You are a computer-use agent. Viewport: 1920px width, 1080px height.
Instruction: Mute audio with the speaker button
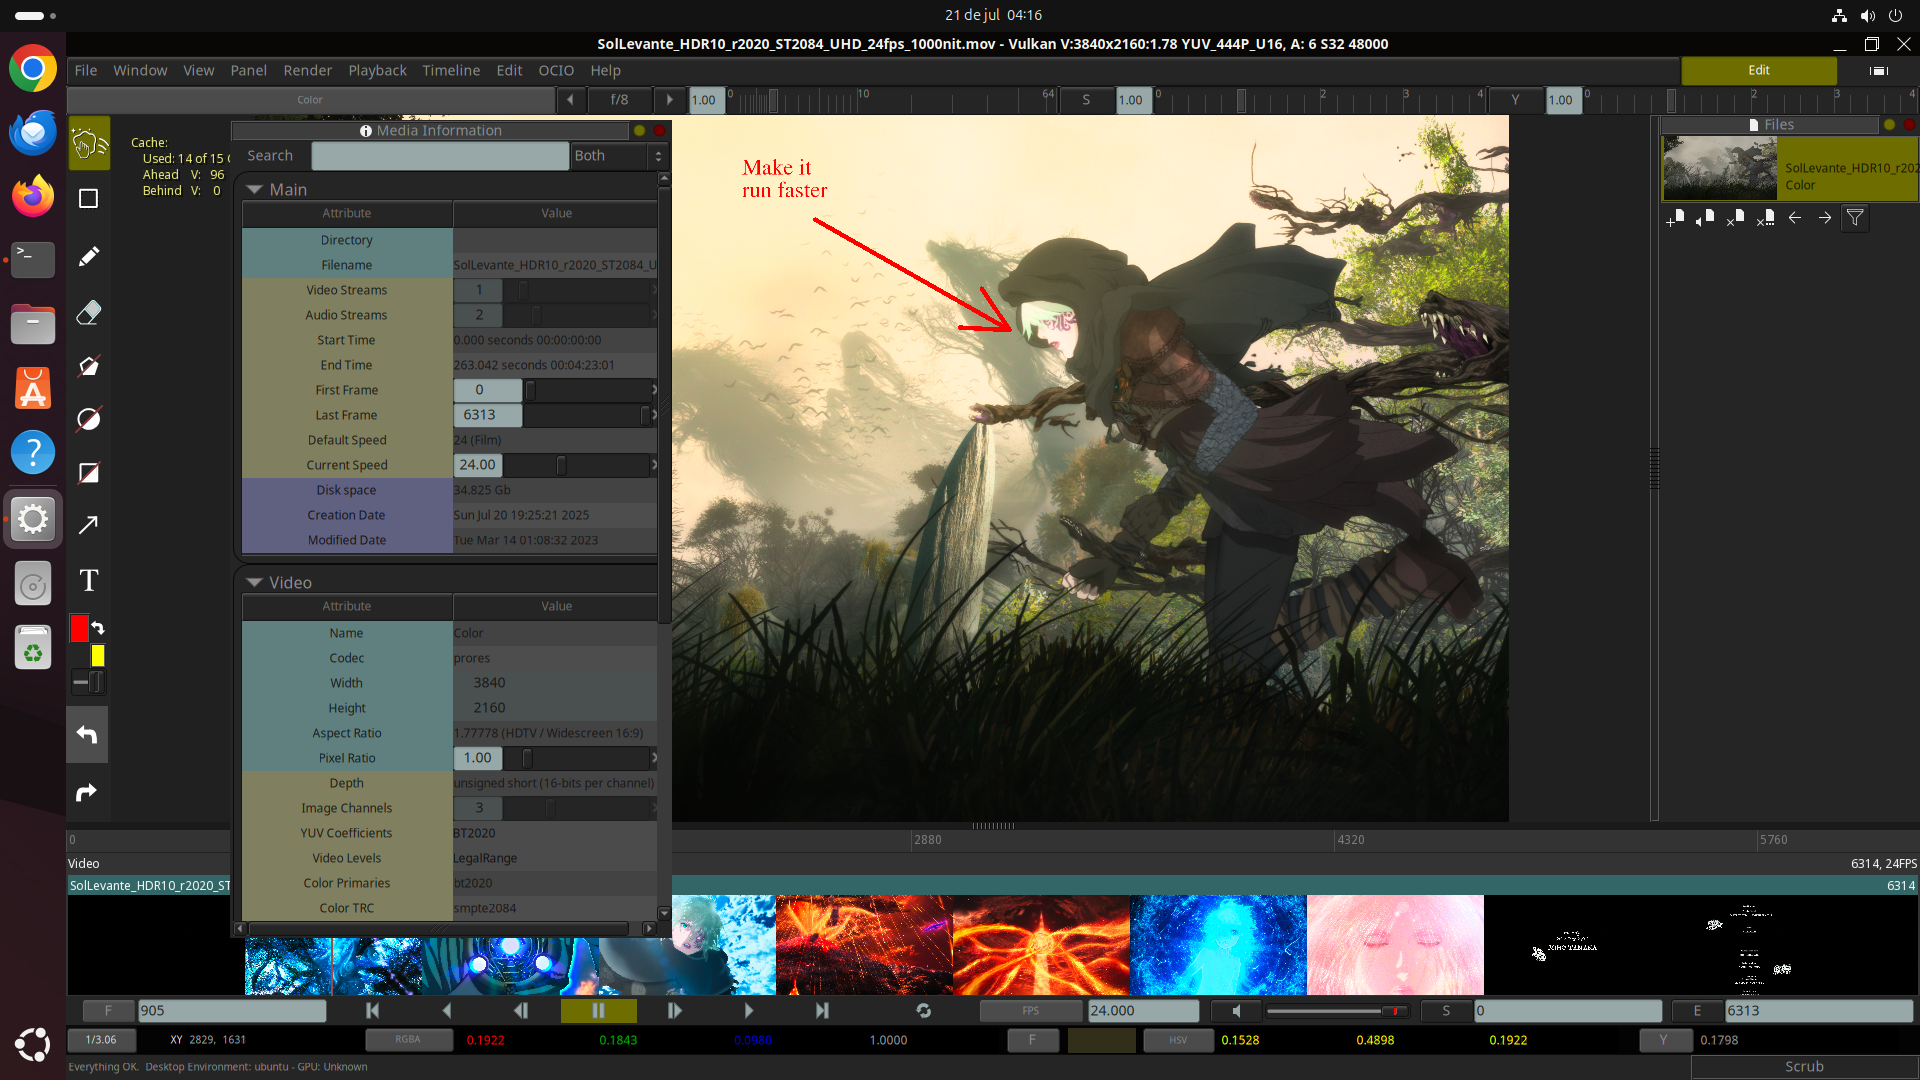pyautogui.click(x=1236, y=1011)
